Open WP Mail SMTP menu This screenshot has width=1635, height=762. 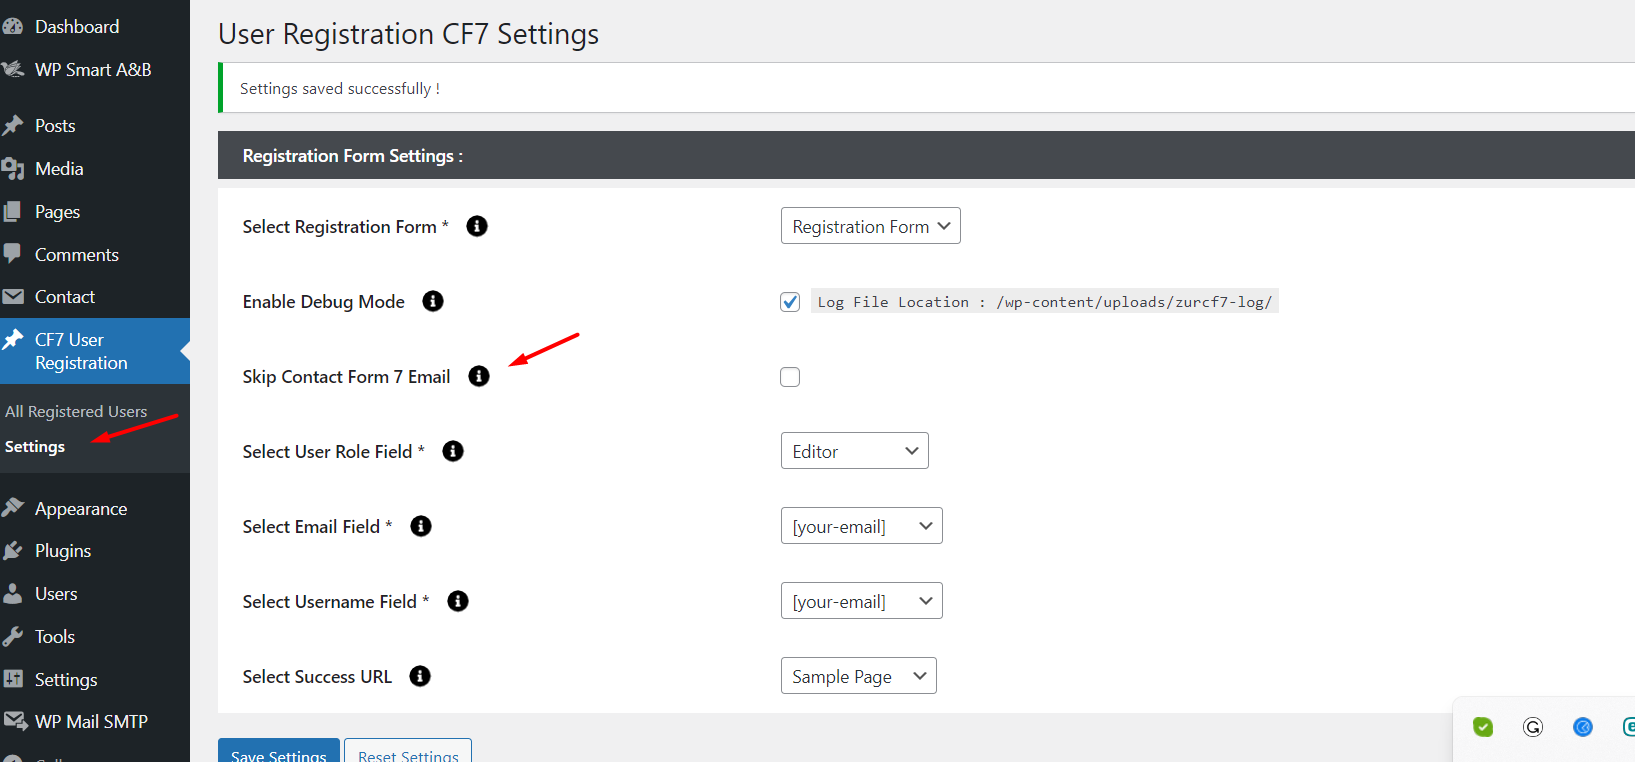tap(91, 721)
